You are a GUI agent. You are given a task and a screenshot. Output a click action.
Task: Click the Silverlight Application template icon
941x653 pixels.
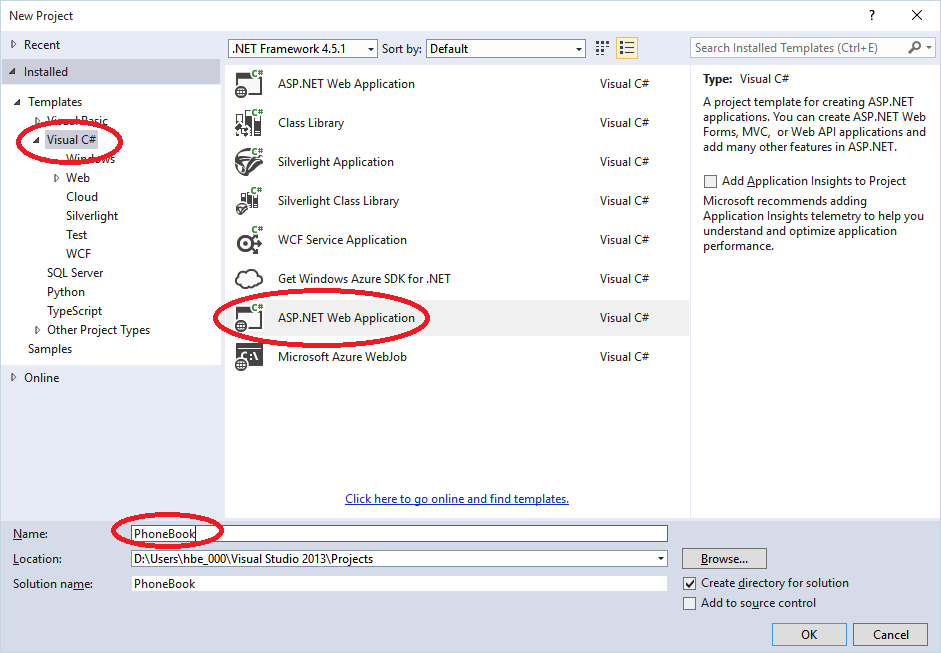pyautogui.click(x=249, y=162)
